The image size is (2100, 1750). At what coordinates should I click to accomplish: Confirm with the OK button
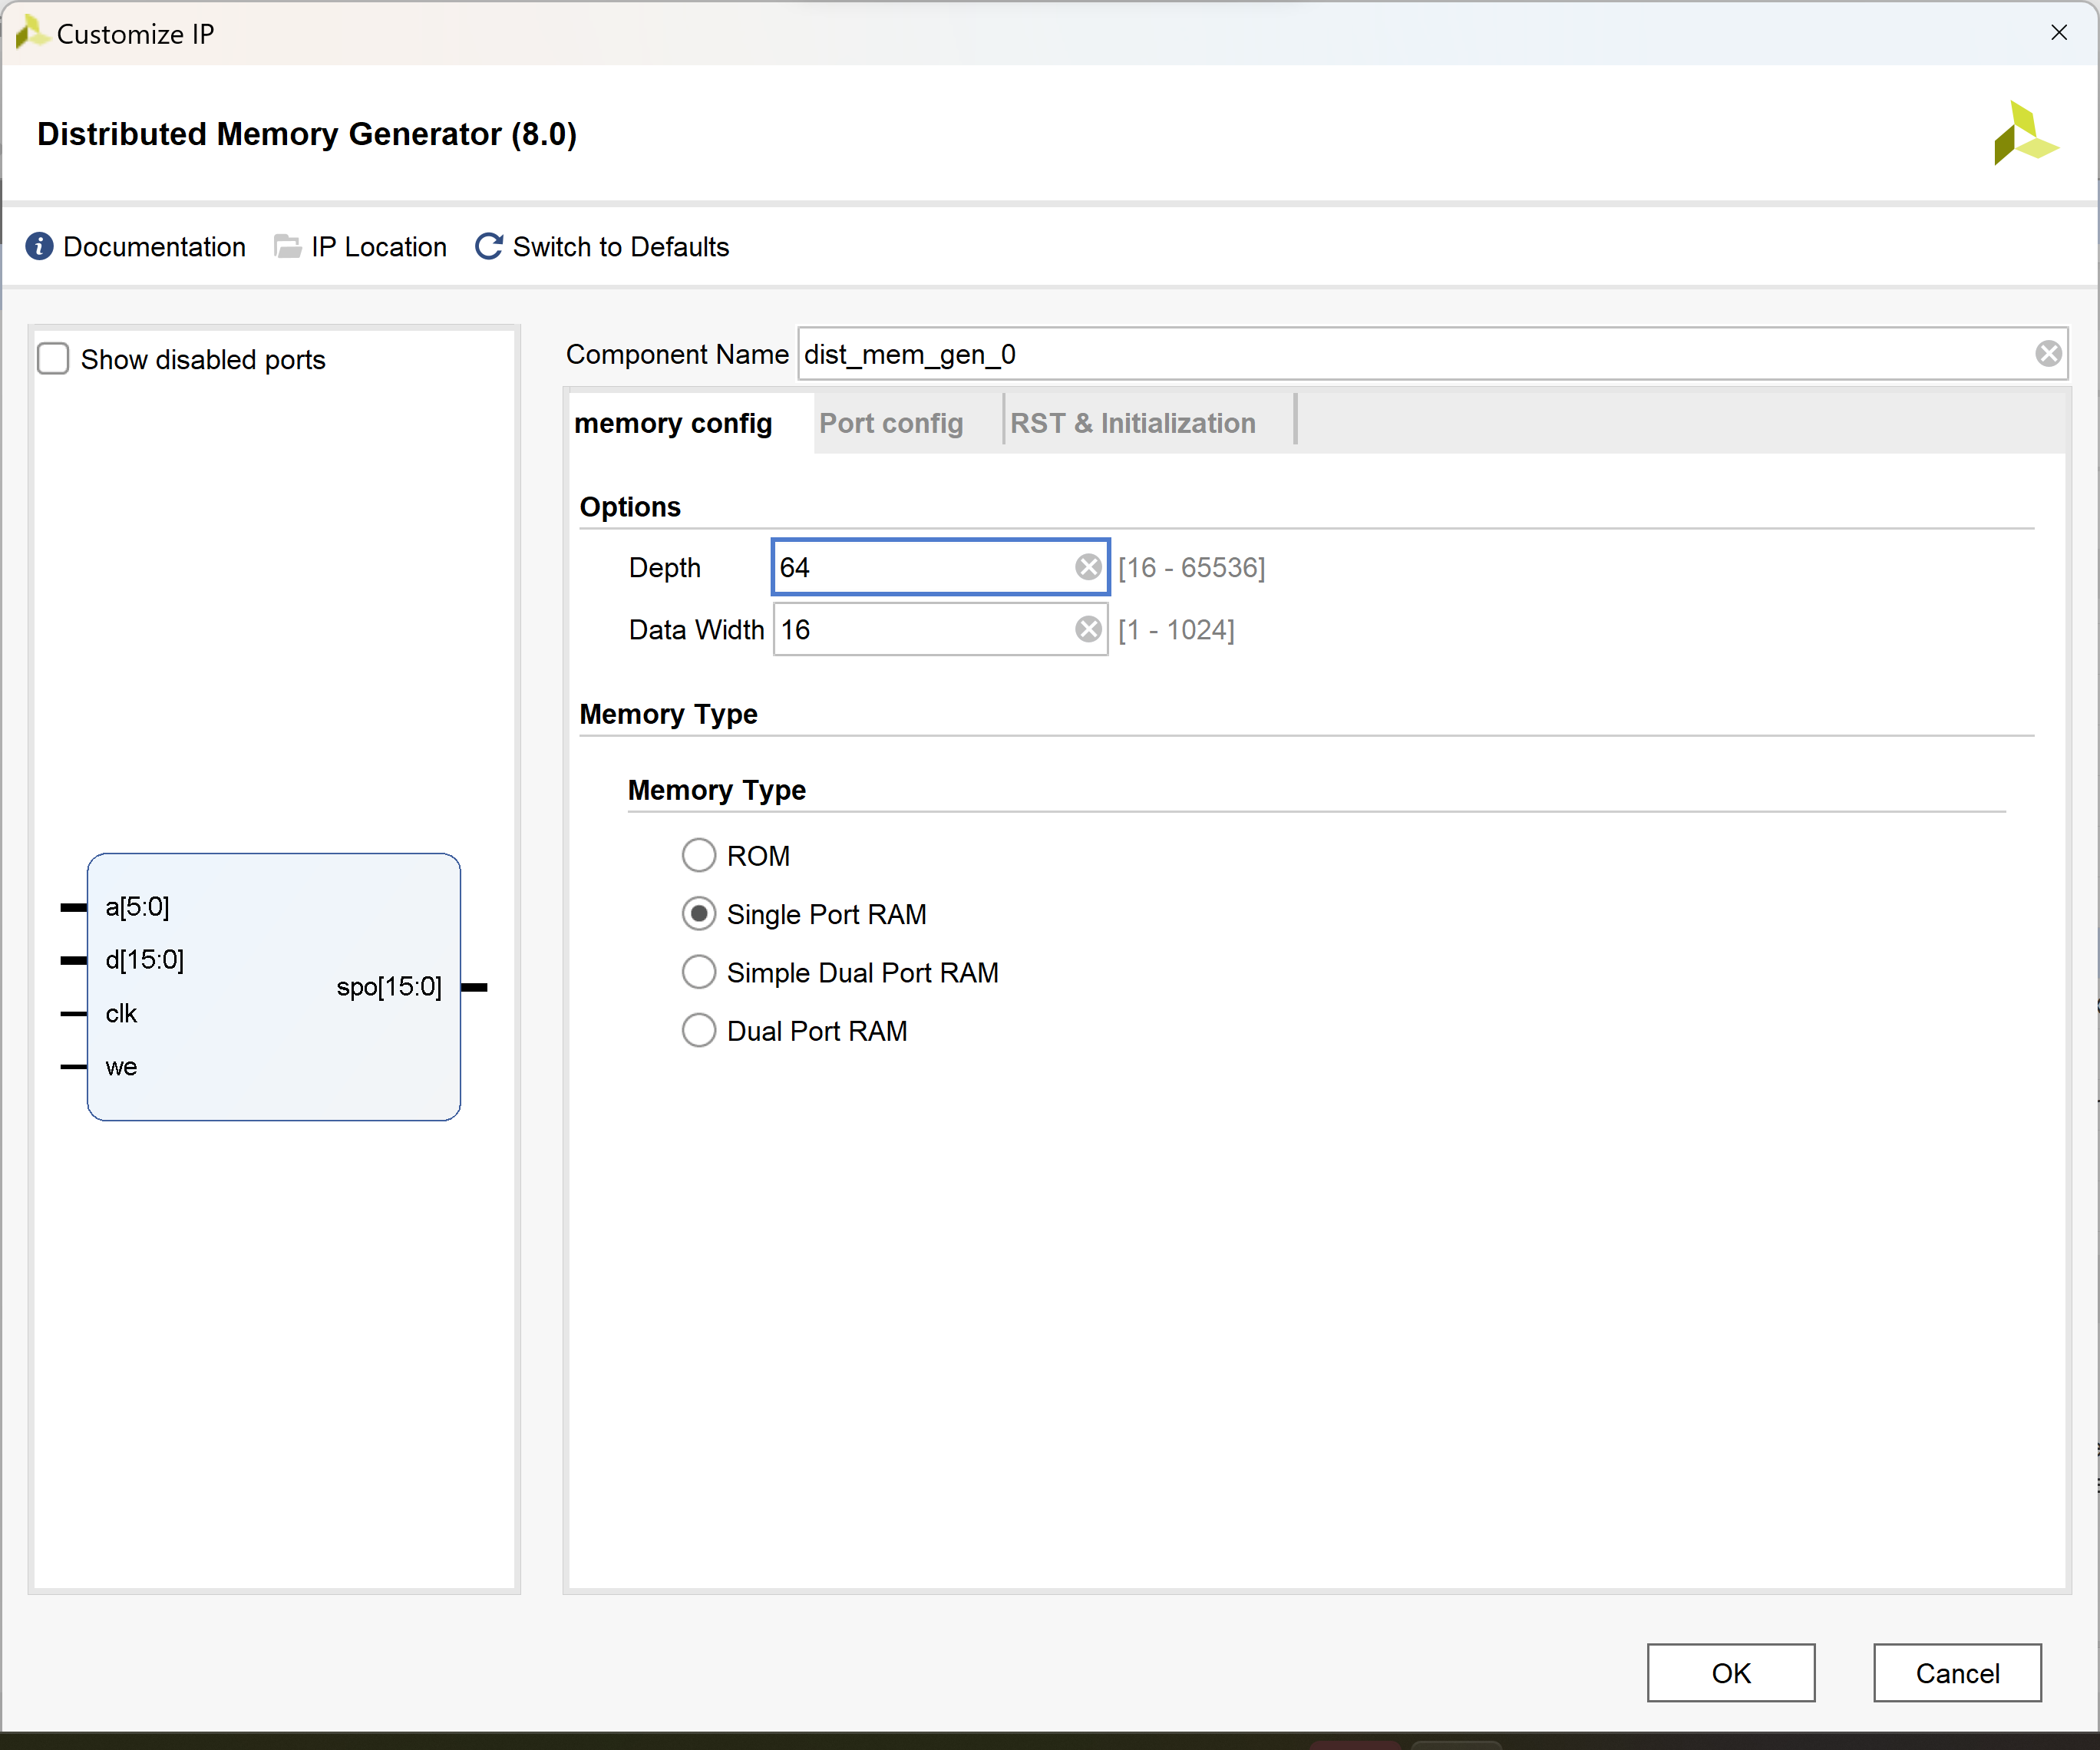pyautogui.click(x=1730, y=1673)
